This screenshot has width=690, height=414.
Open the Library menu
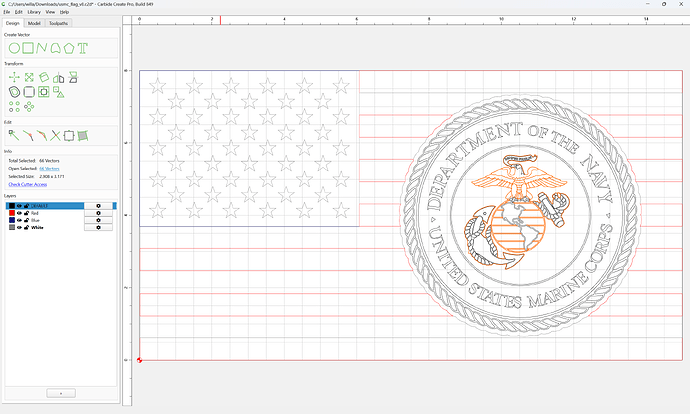tap(34, 12)
